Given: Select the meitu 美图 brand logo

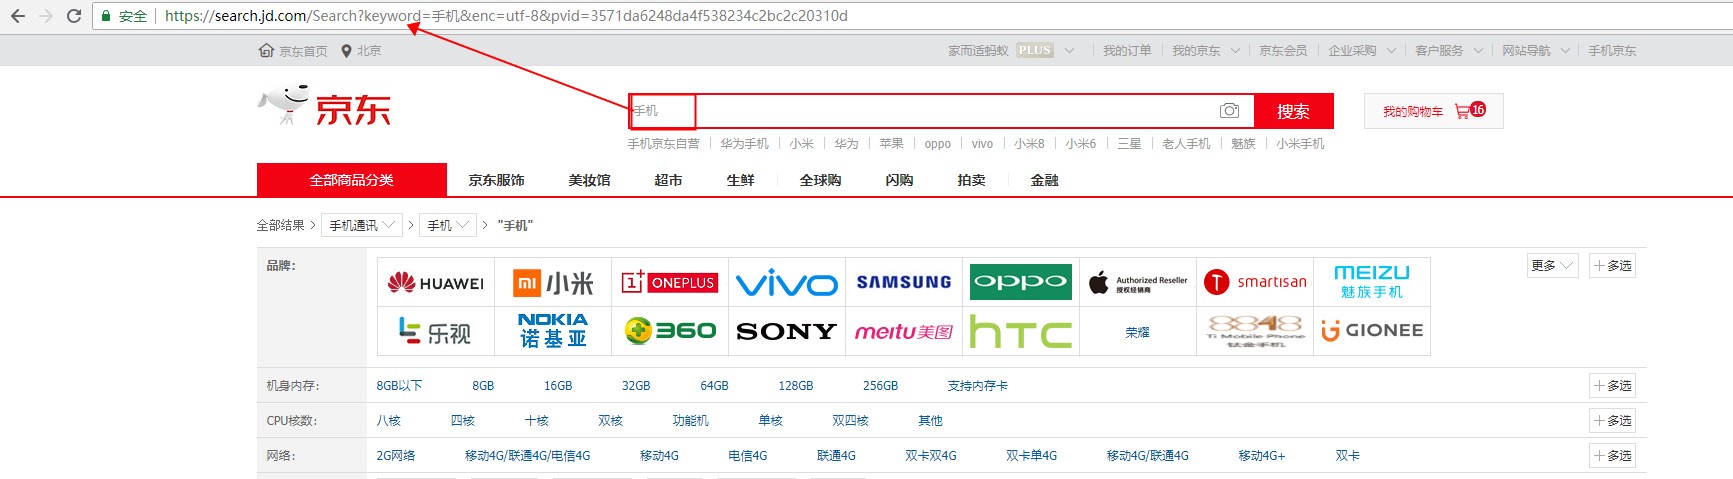Looking at the screenshot, I should pyautogui.click(x=904, y=331).
